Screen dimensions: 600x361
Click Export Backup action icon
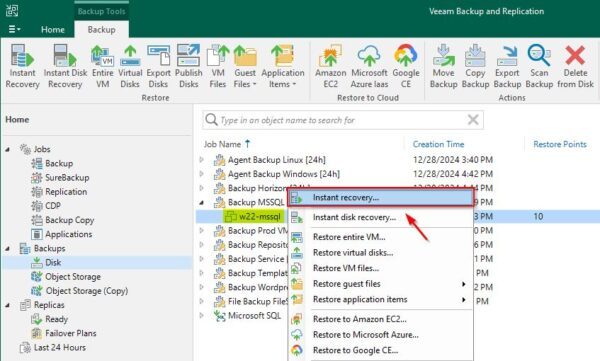pos(507,66)
